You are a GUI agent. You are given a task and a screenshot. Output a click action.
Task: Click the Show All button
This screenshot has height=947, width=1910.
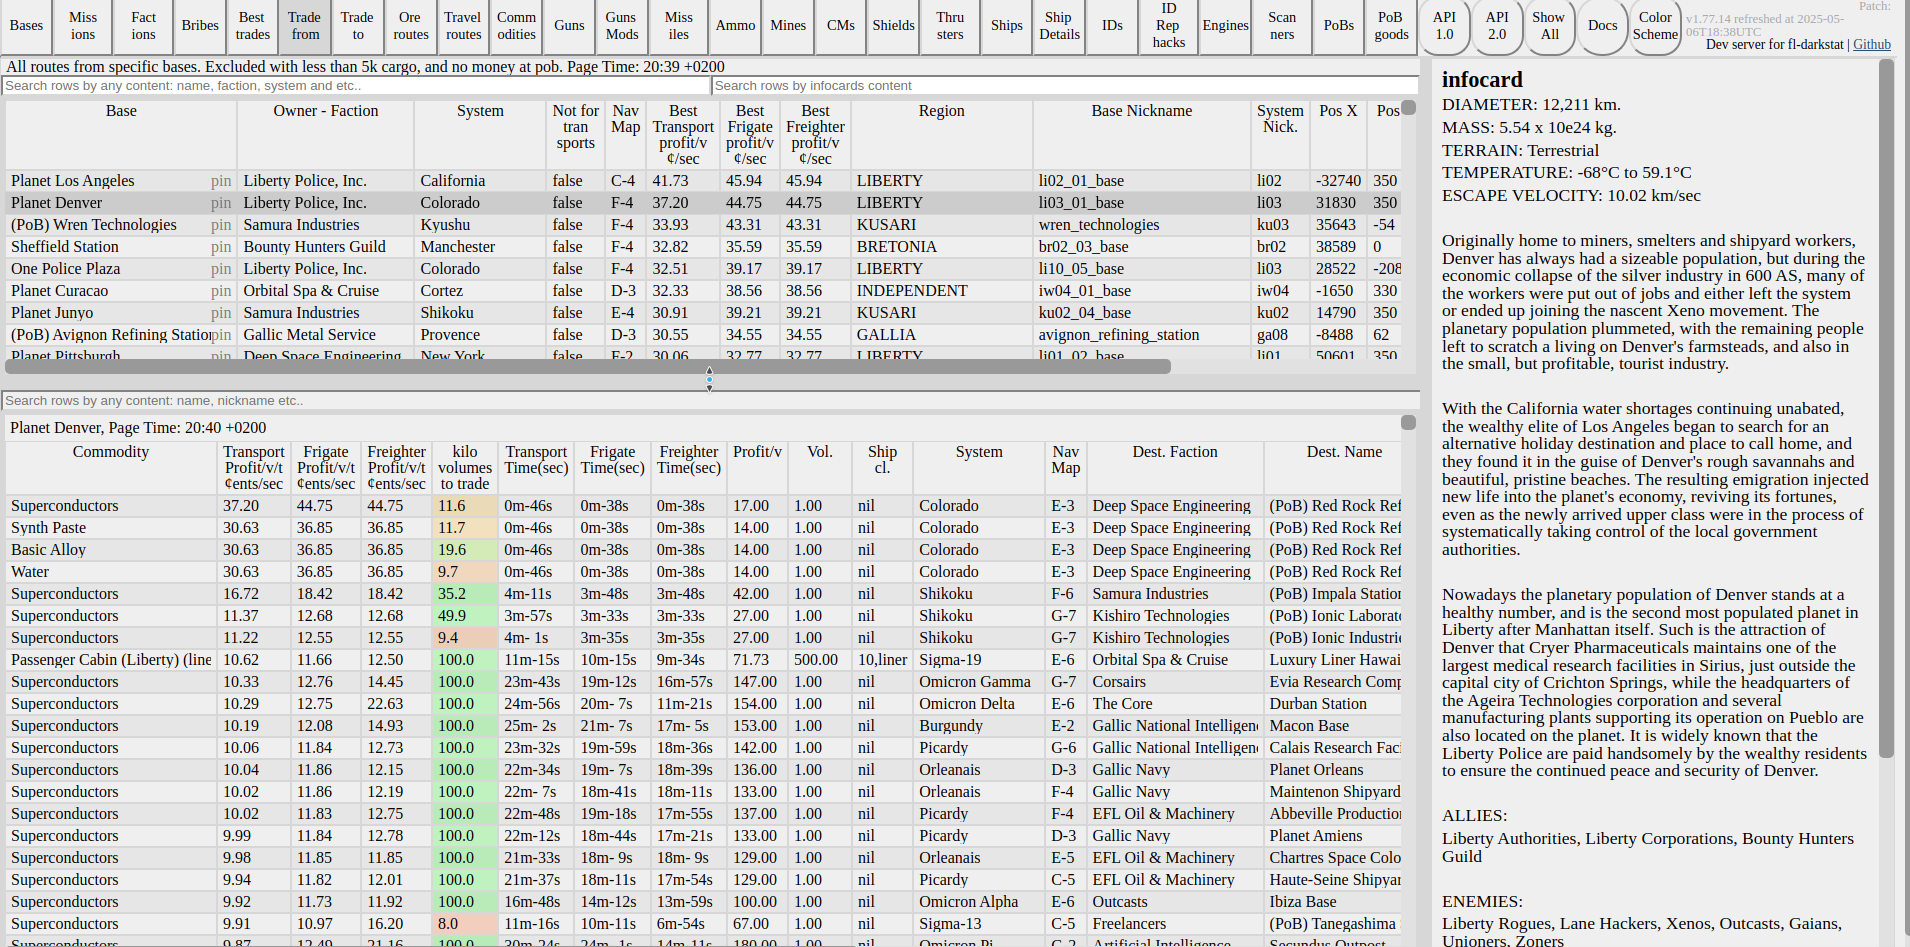[x=1549, y=27]
